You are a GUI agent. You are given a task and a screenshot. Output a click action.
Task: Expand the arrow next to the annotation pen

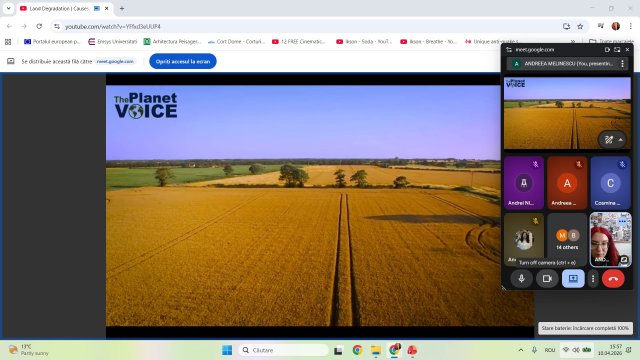[620, 140]
